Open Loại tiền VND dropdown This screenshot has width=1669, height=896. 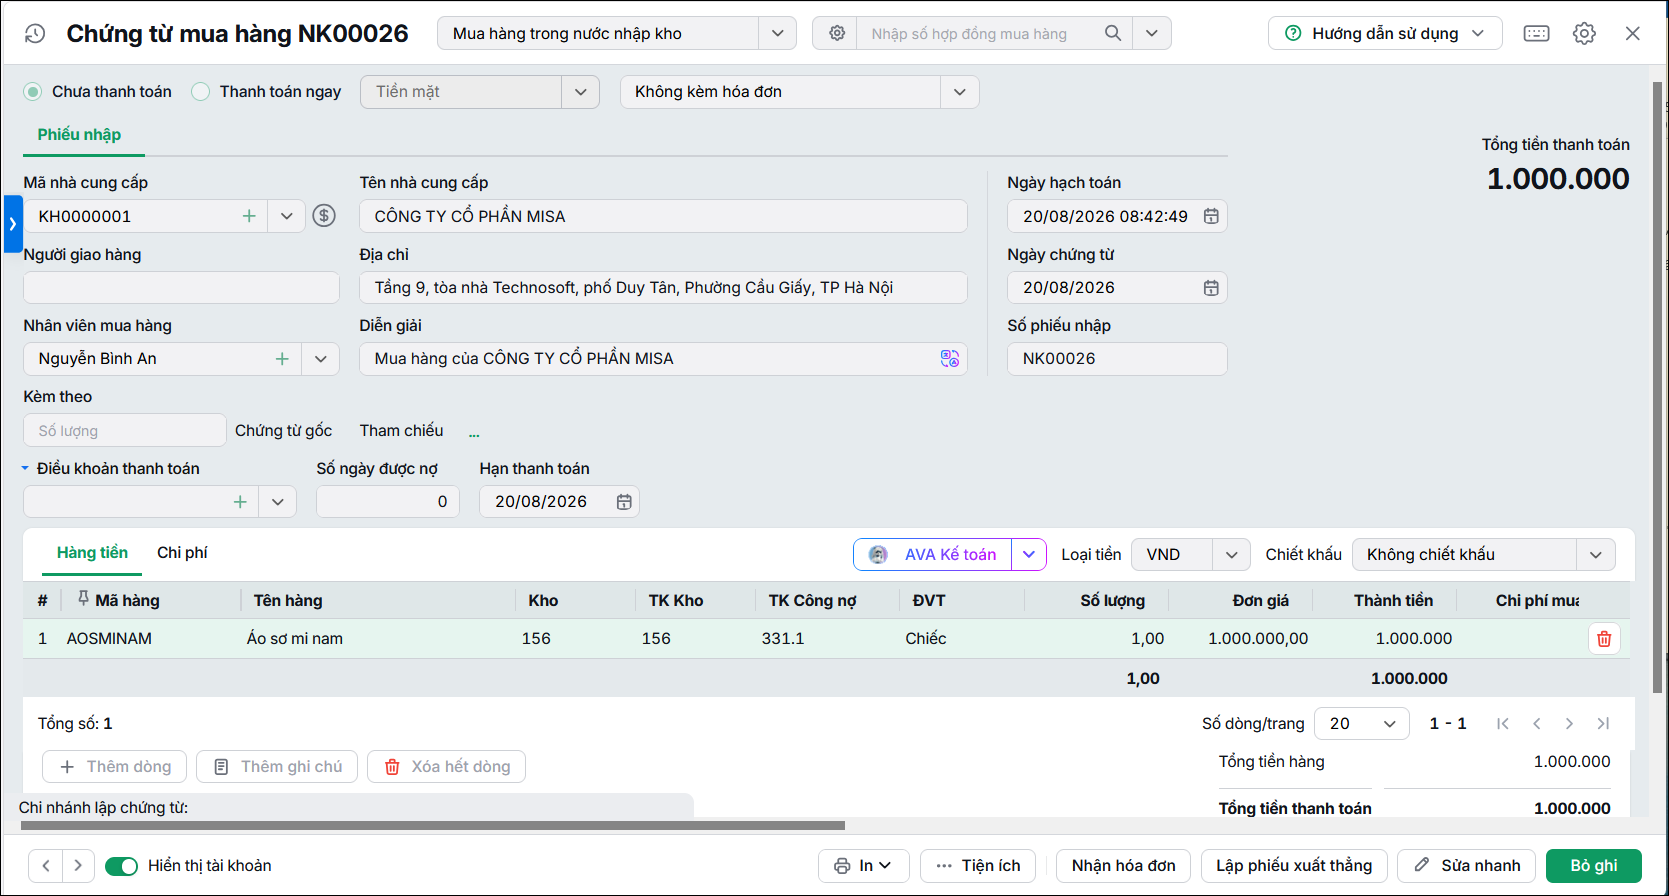(x=1231, y=555)
